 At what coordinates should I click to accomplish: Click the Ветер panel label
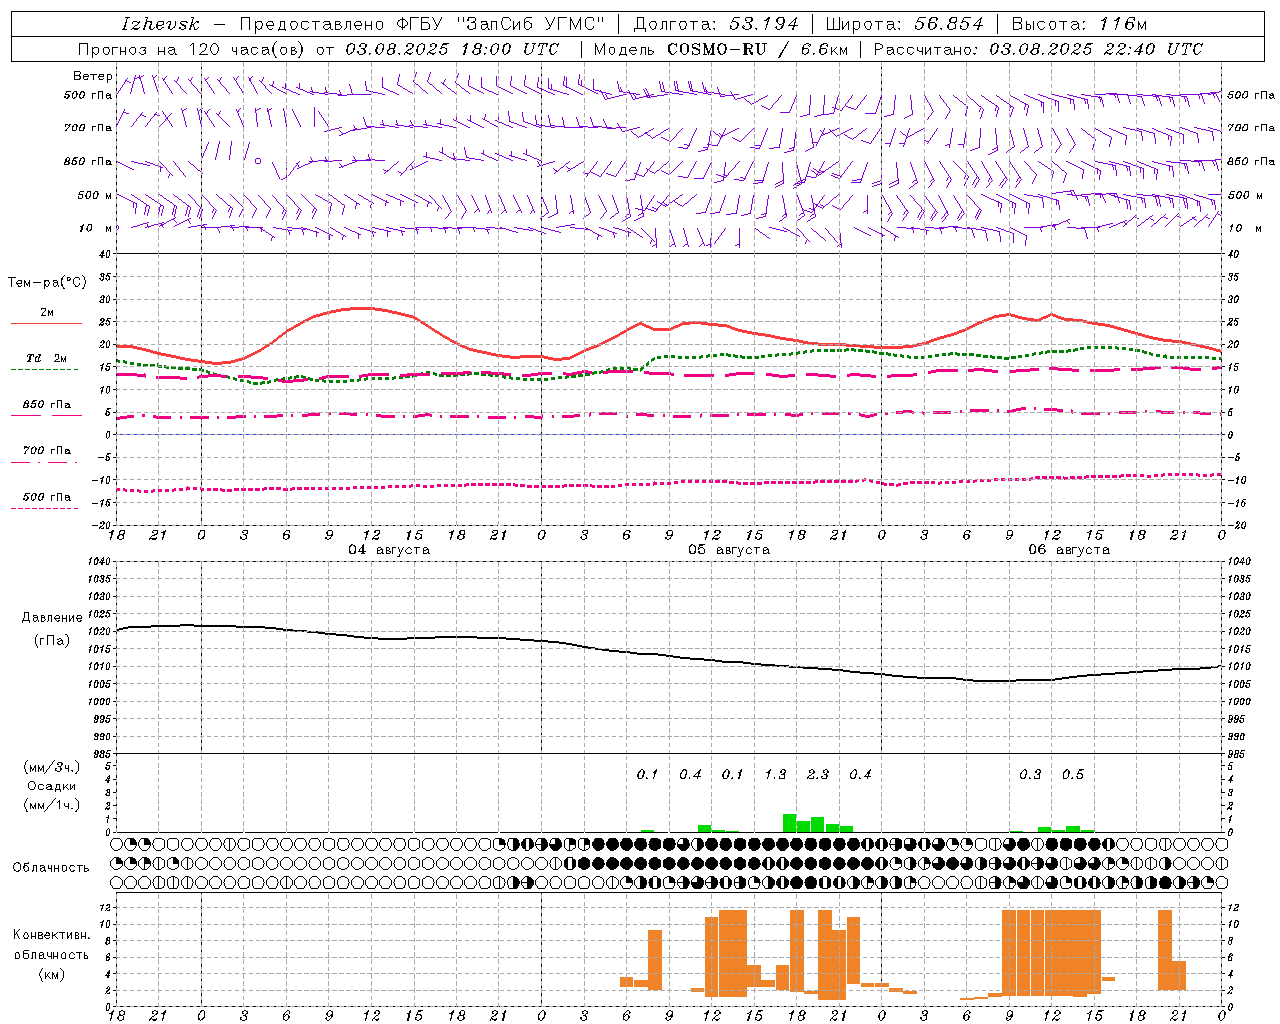pyautogui.click(x=93, y=76)
